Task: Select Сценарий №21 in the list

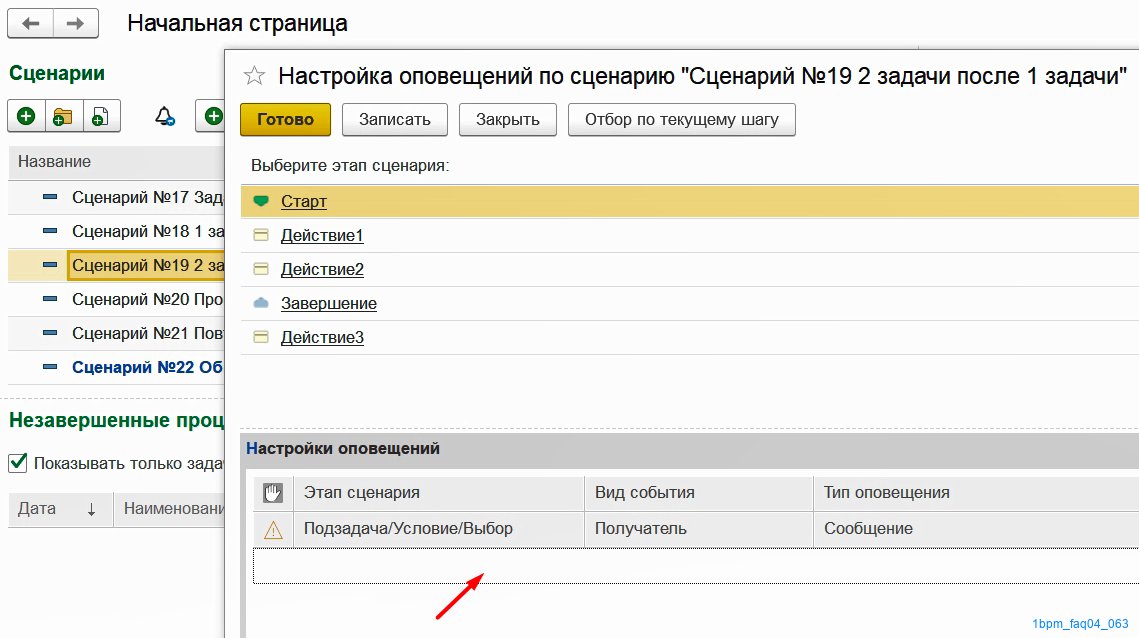Action: coord(147,333)
